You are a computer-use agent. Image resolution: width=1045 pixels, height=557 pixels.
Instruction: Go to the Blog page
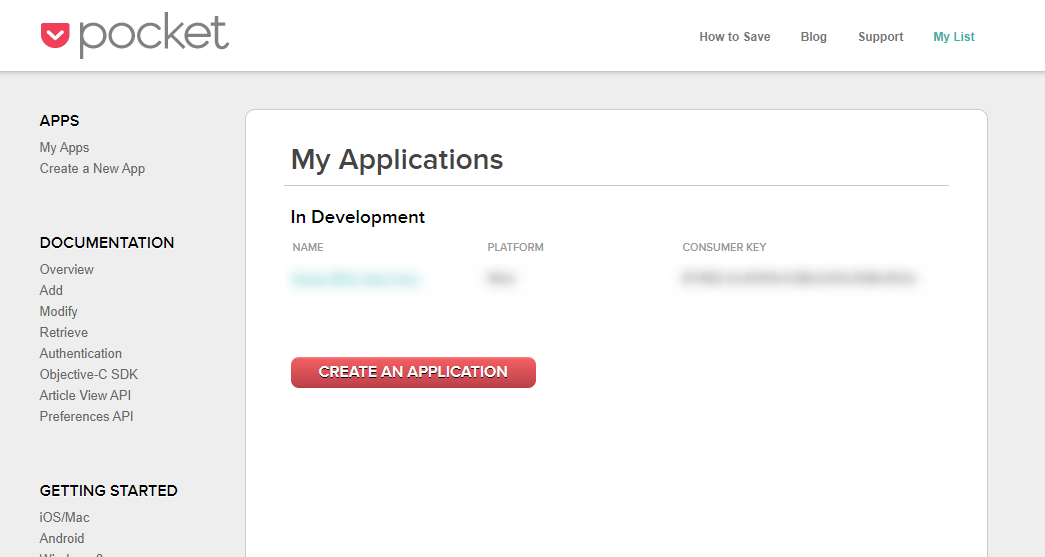(813, 37)
